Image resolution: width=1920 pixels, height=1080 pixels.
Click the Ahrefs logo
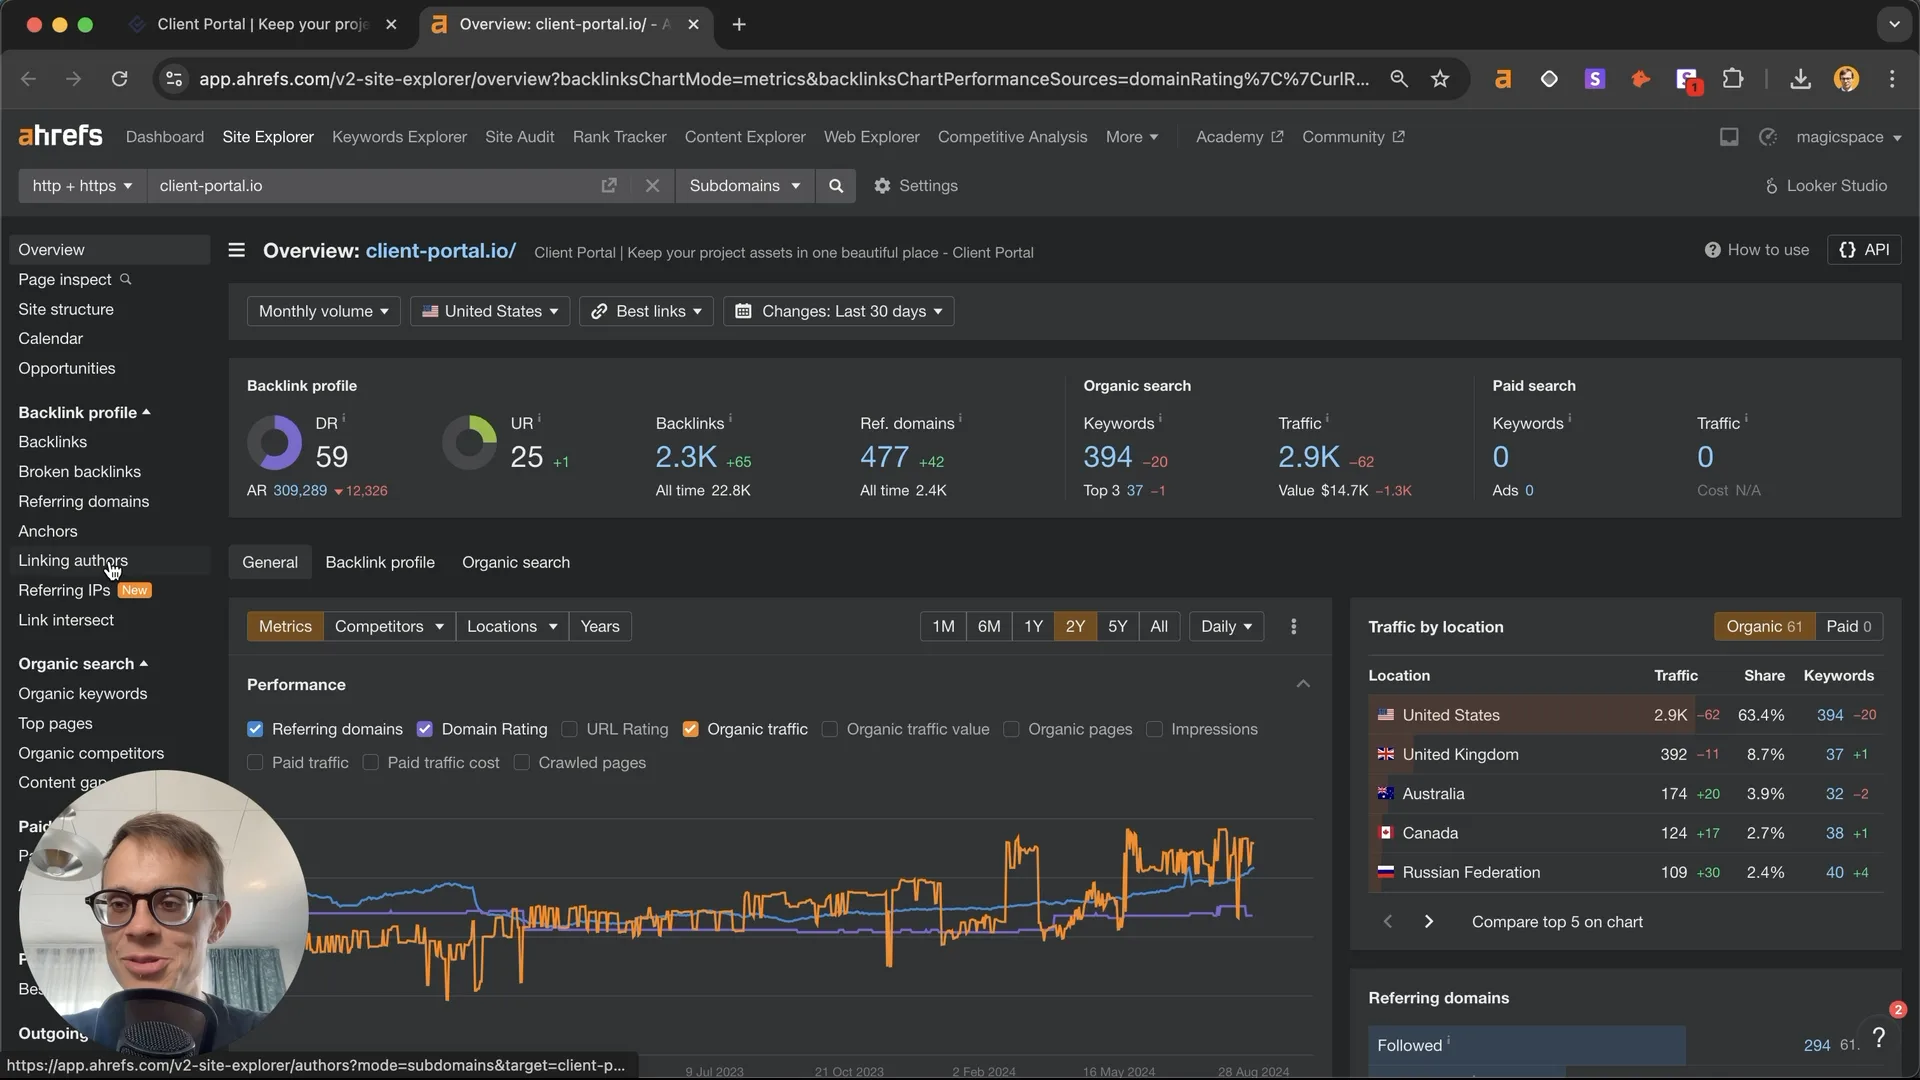tap(60, 136)
